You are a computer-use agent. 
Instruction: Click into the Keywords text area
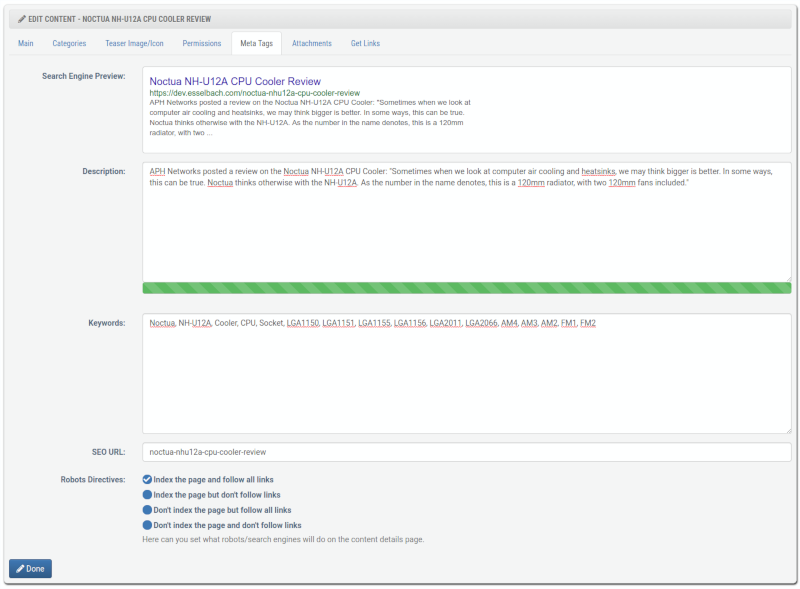(x=467, y=374)
